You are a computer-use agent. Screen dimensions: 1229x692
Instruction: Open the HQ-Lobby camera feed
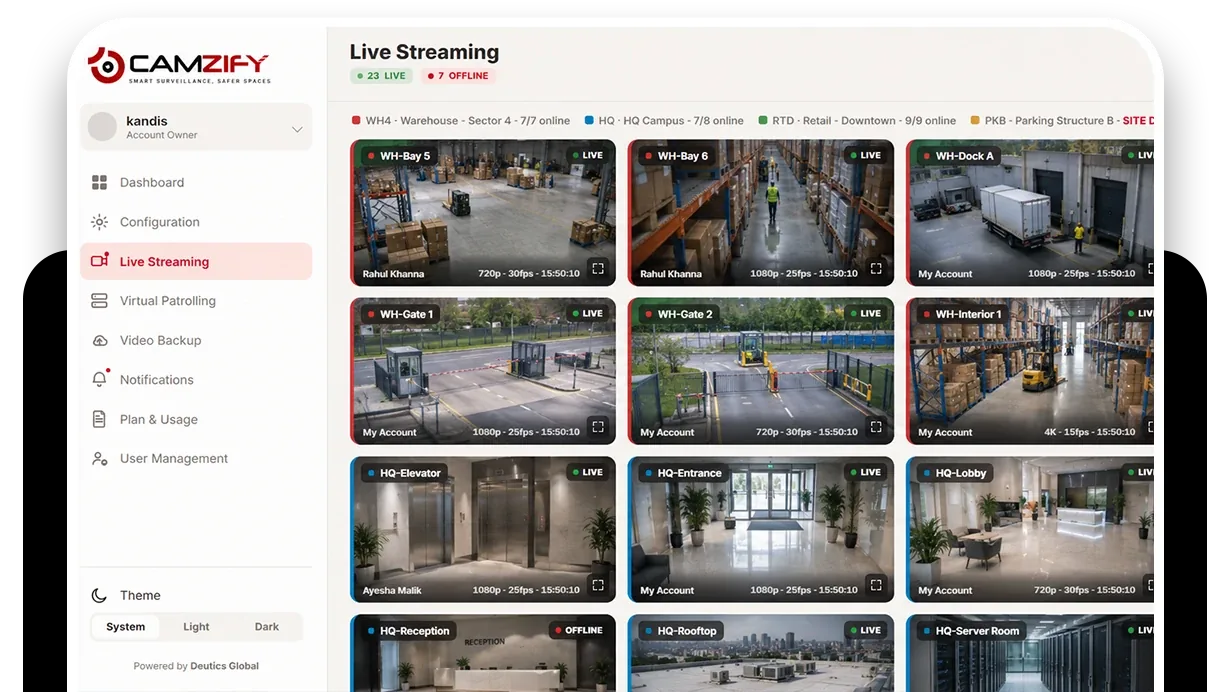(x=1030, y=530)
